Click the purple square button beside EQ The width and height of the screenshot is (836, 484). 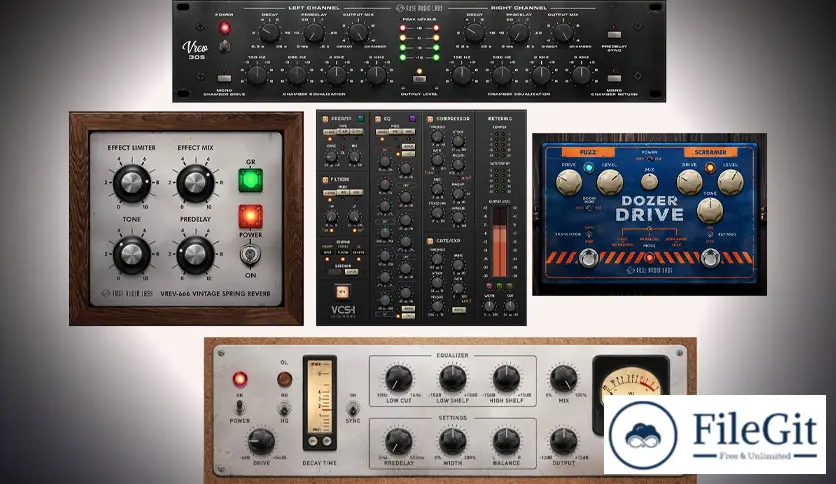pyautogui.click(x=412, y=118)
